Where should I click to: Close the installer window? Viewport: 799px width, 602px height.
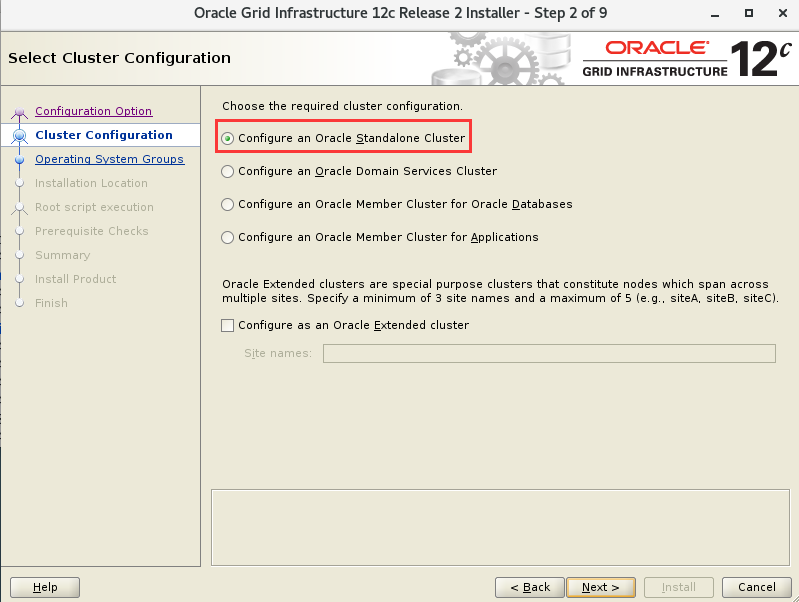[x=783, y=13]
